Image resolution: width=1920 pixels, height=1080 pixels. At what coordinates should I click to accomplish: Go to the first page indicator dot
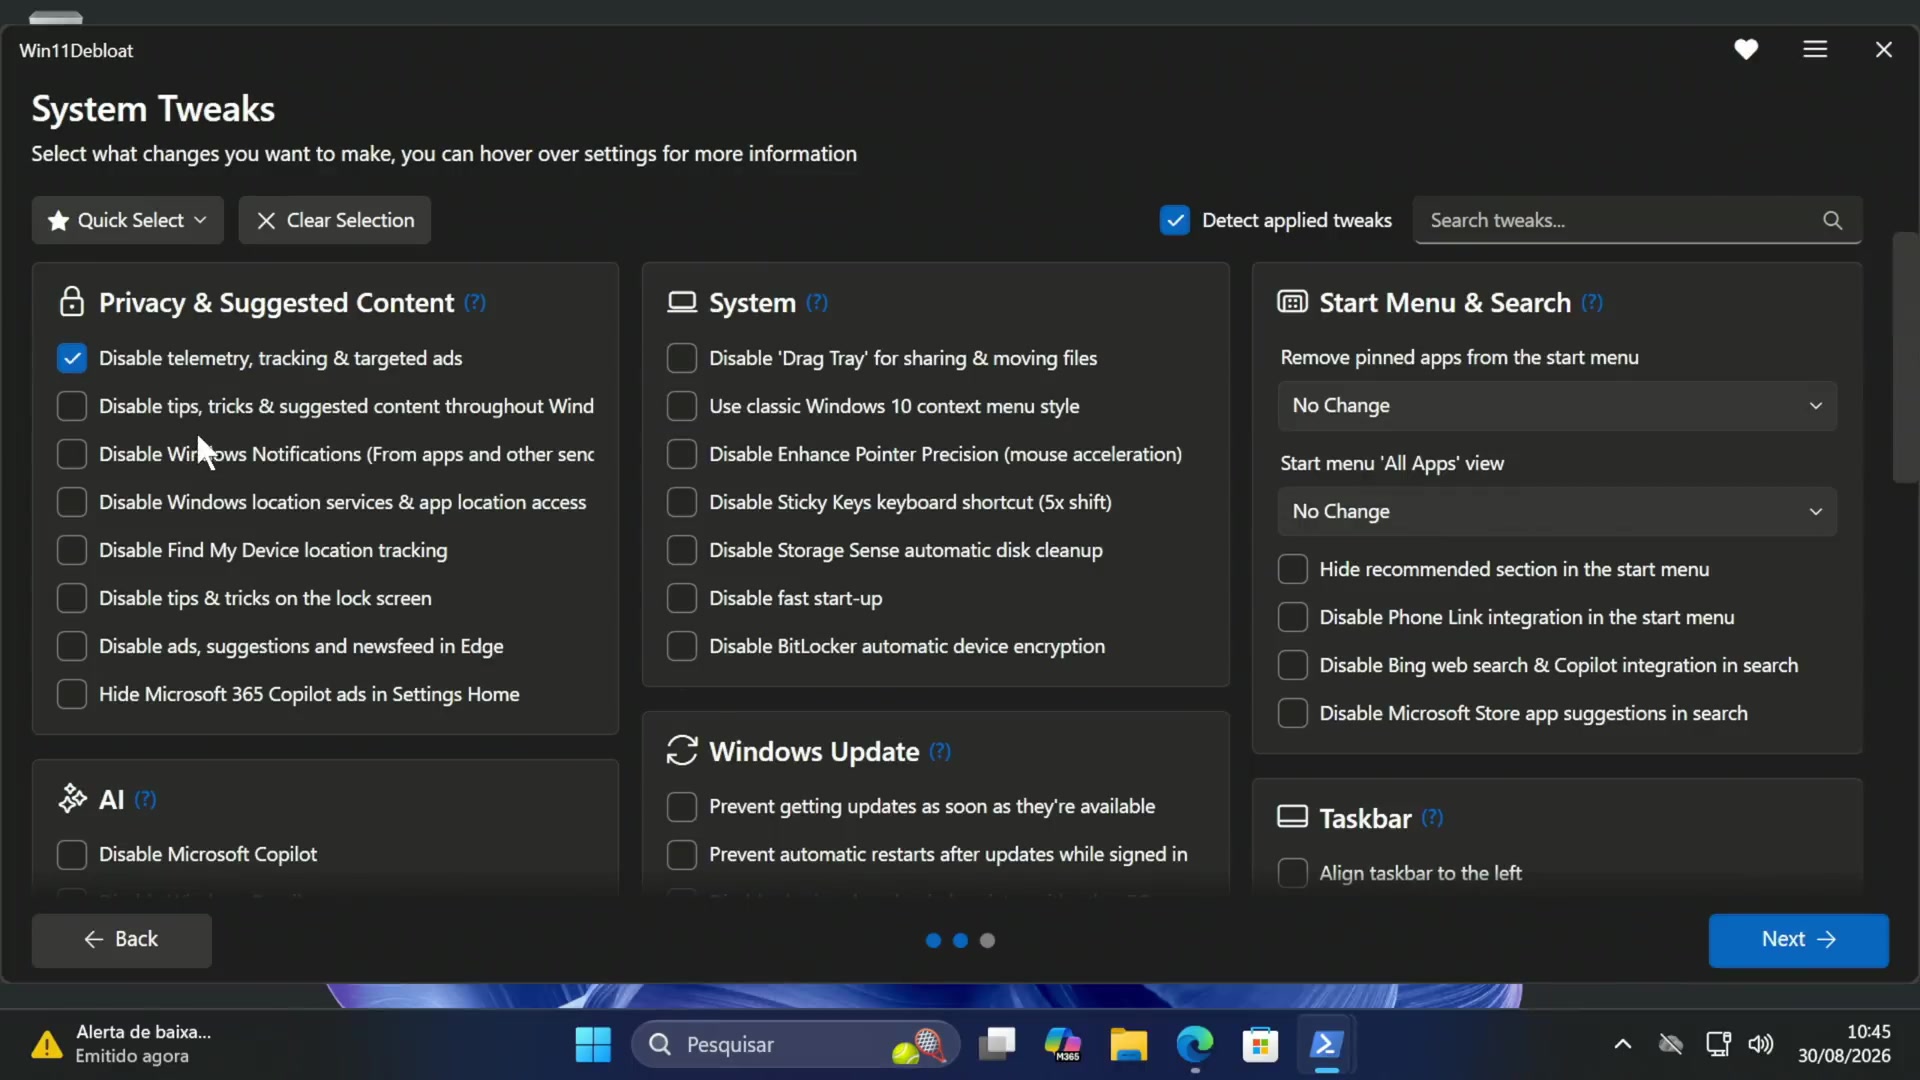tap(933, 940)
